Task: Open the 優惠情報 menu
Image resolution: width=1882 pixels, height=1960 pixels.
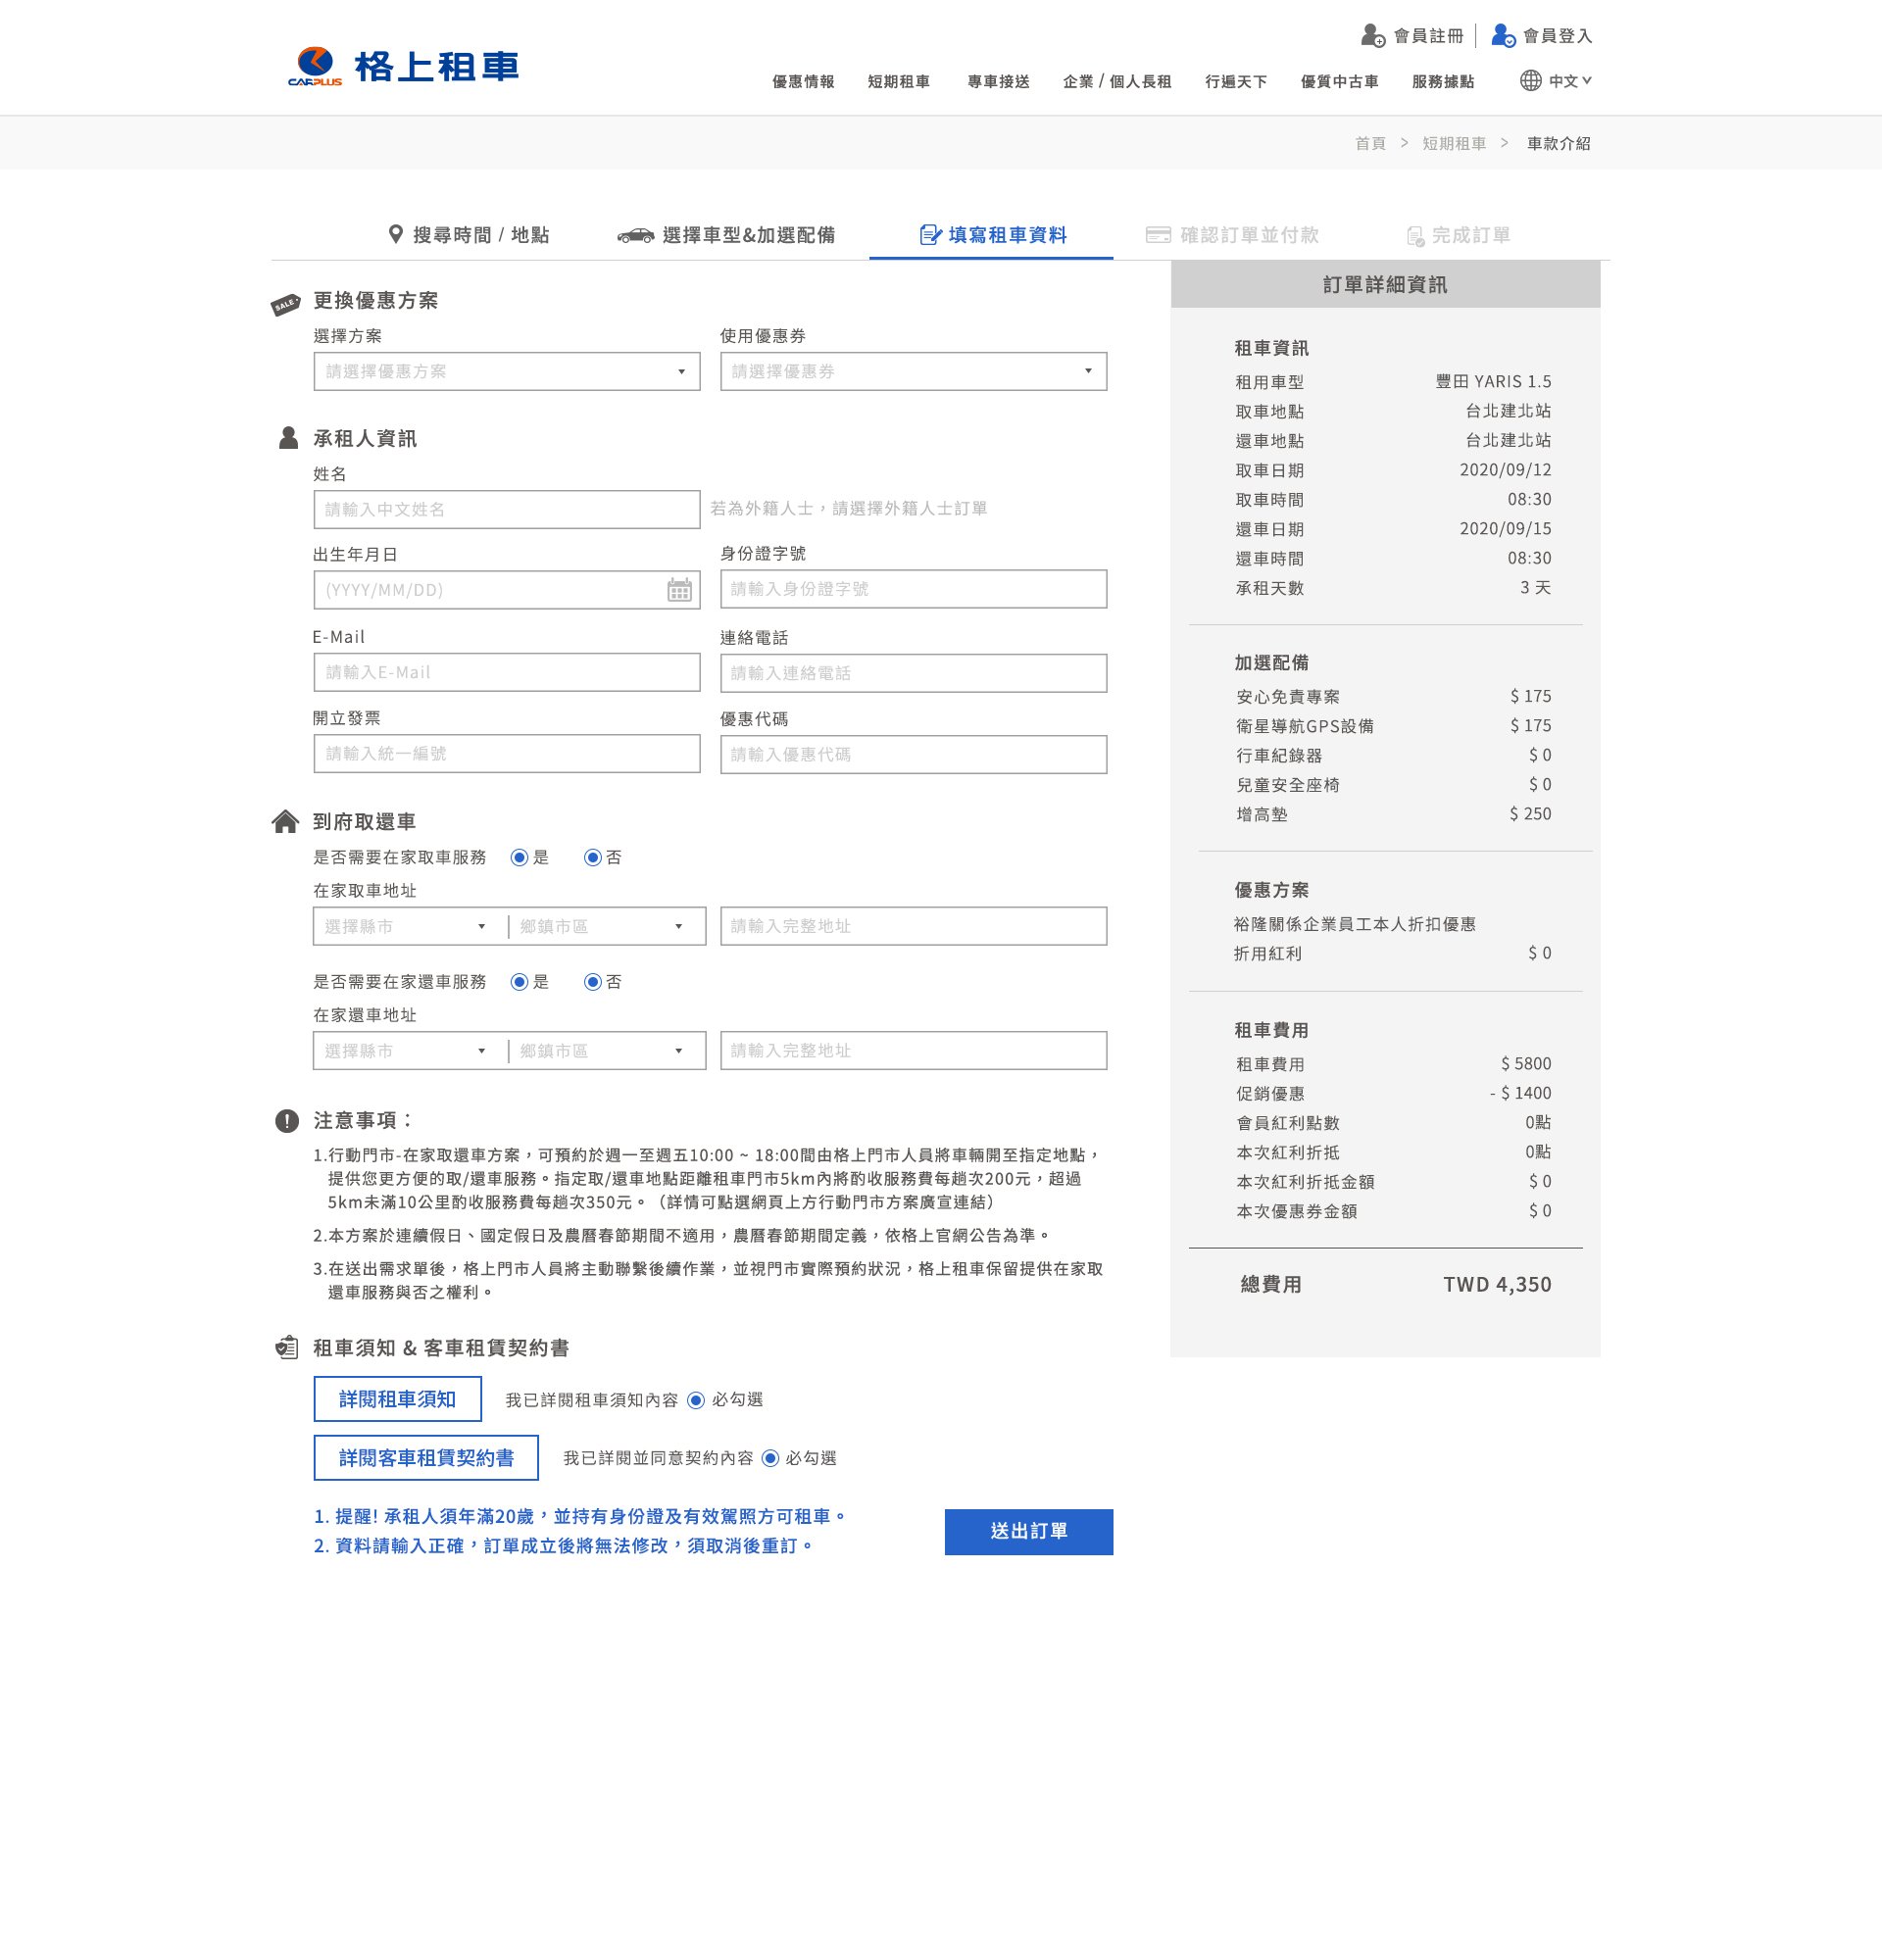Action: [x=803, y=82]
